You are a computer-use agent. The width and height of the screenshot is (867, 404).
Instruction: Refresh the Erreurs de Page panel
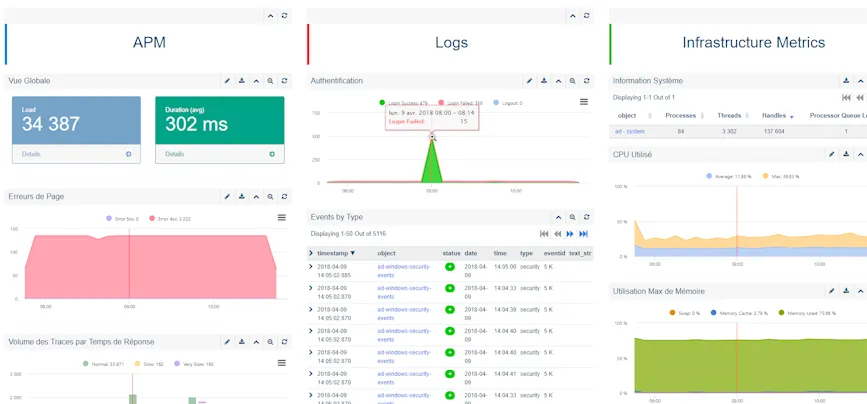pos(284,197)
